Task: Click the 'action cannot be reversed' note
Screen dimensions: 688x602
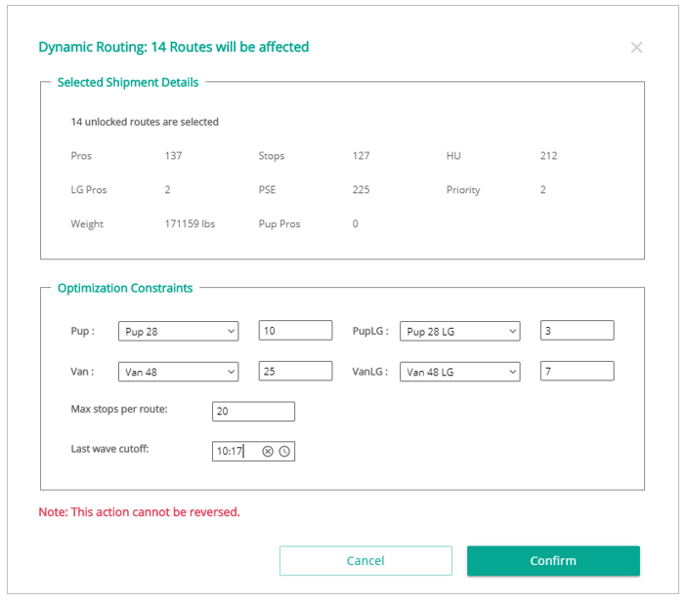Action: click(139, 512)
